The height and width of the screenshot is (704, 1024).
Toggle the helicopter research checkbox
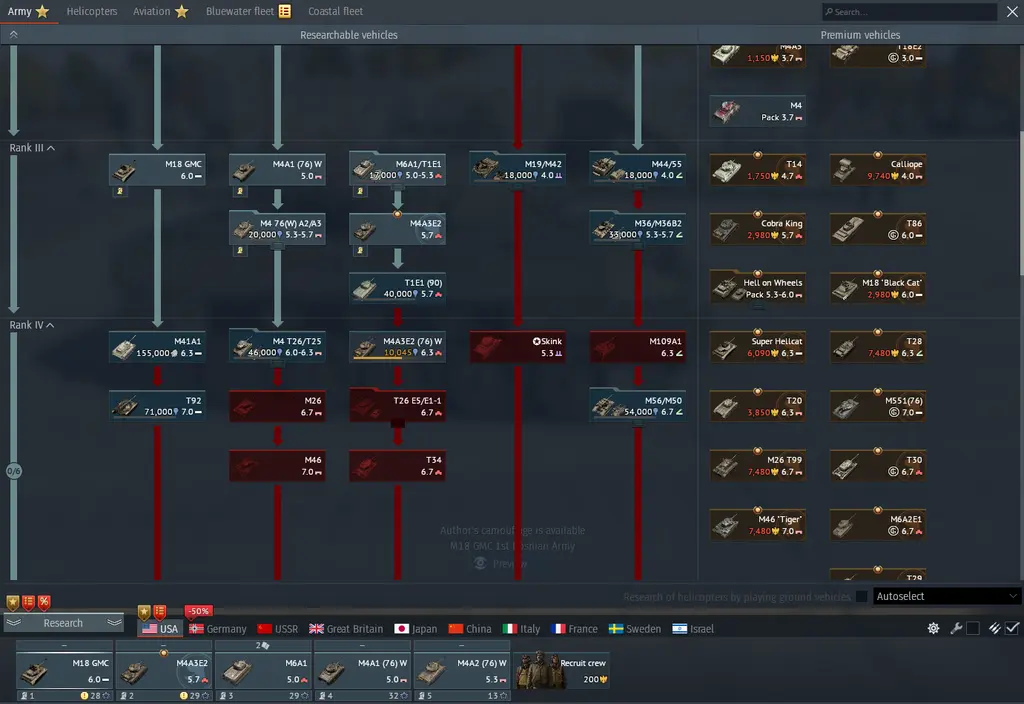(x=862, y=597)
